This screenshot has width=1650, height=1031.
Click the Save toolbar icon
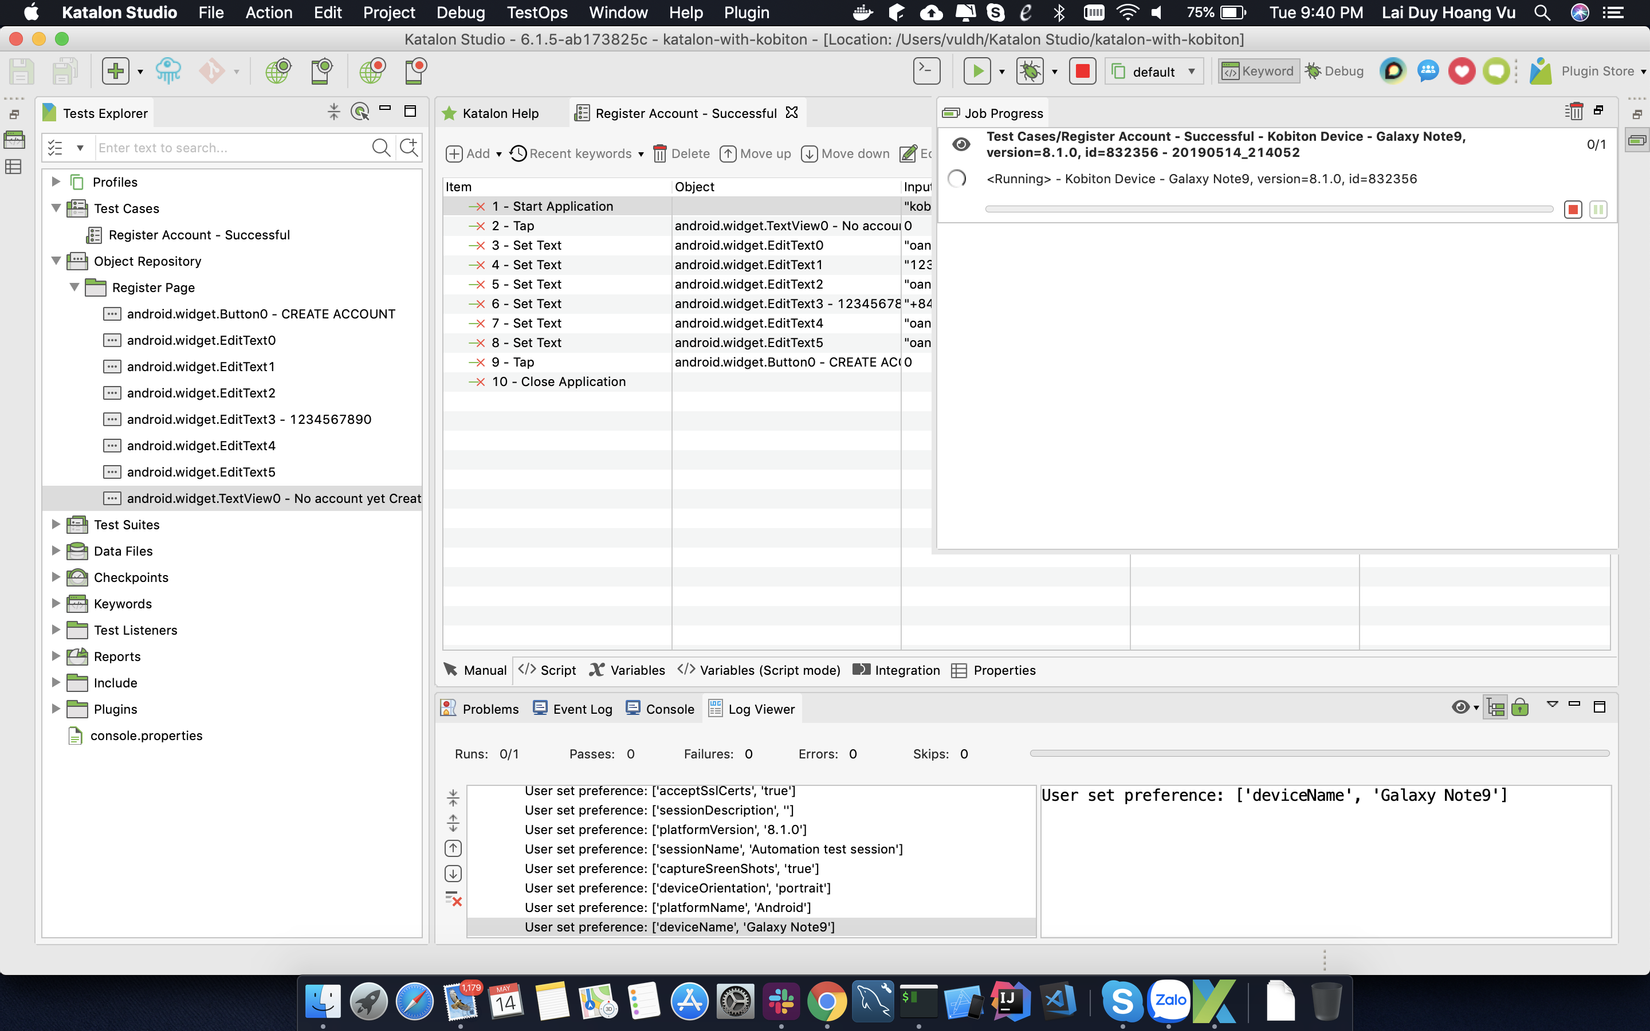tap(22, 71)
